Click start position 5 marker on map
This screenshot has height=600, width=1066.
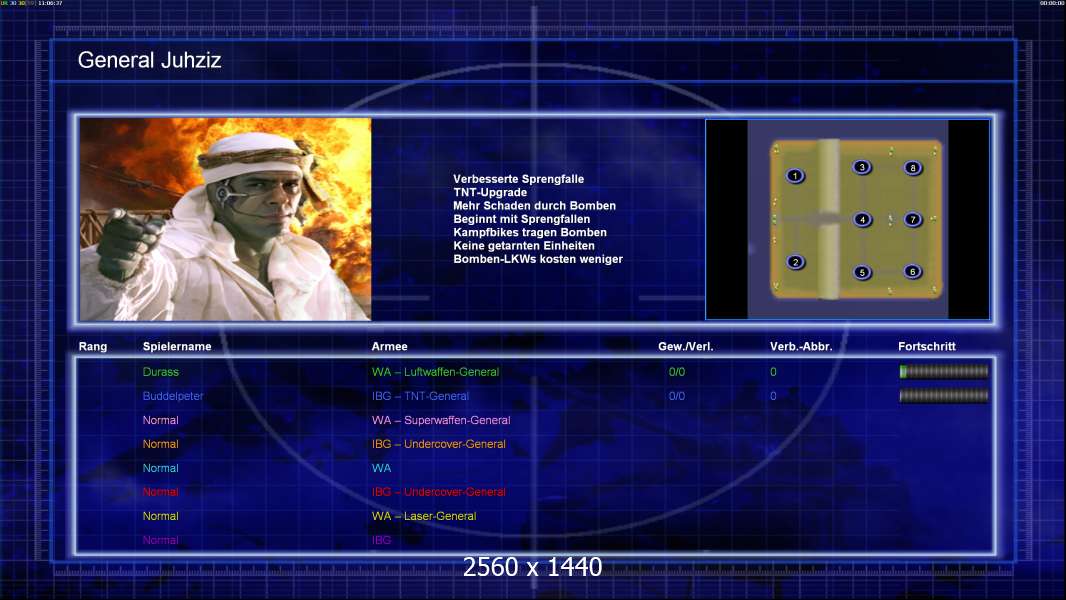pos(861,272)
